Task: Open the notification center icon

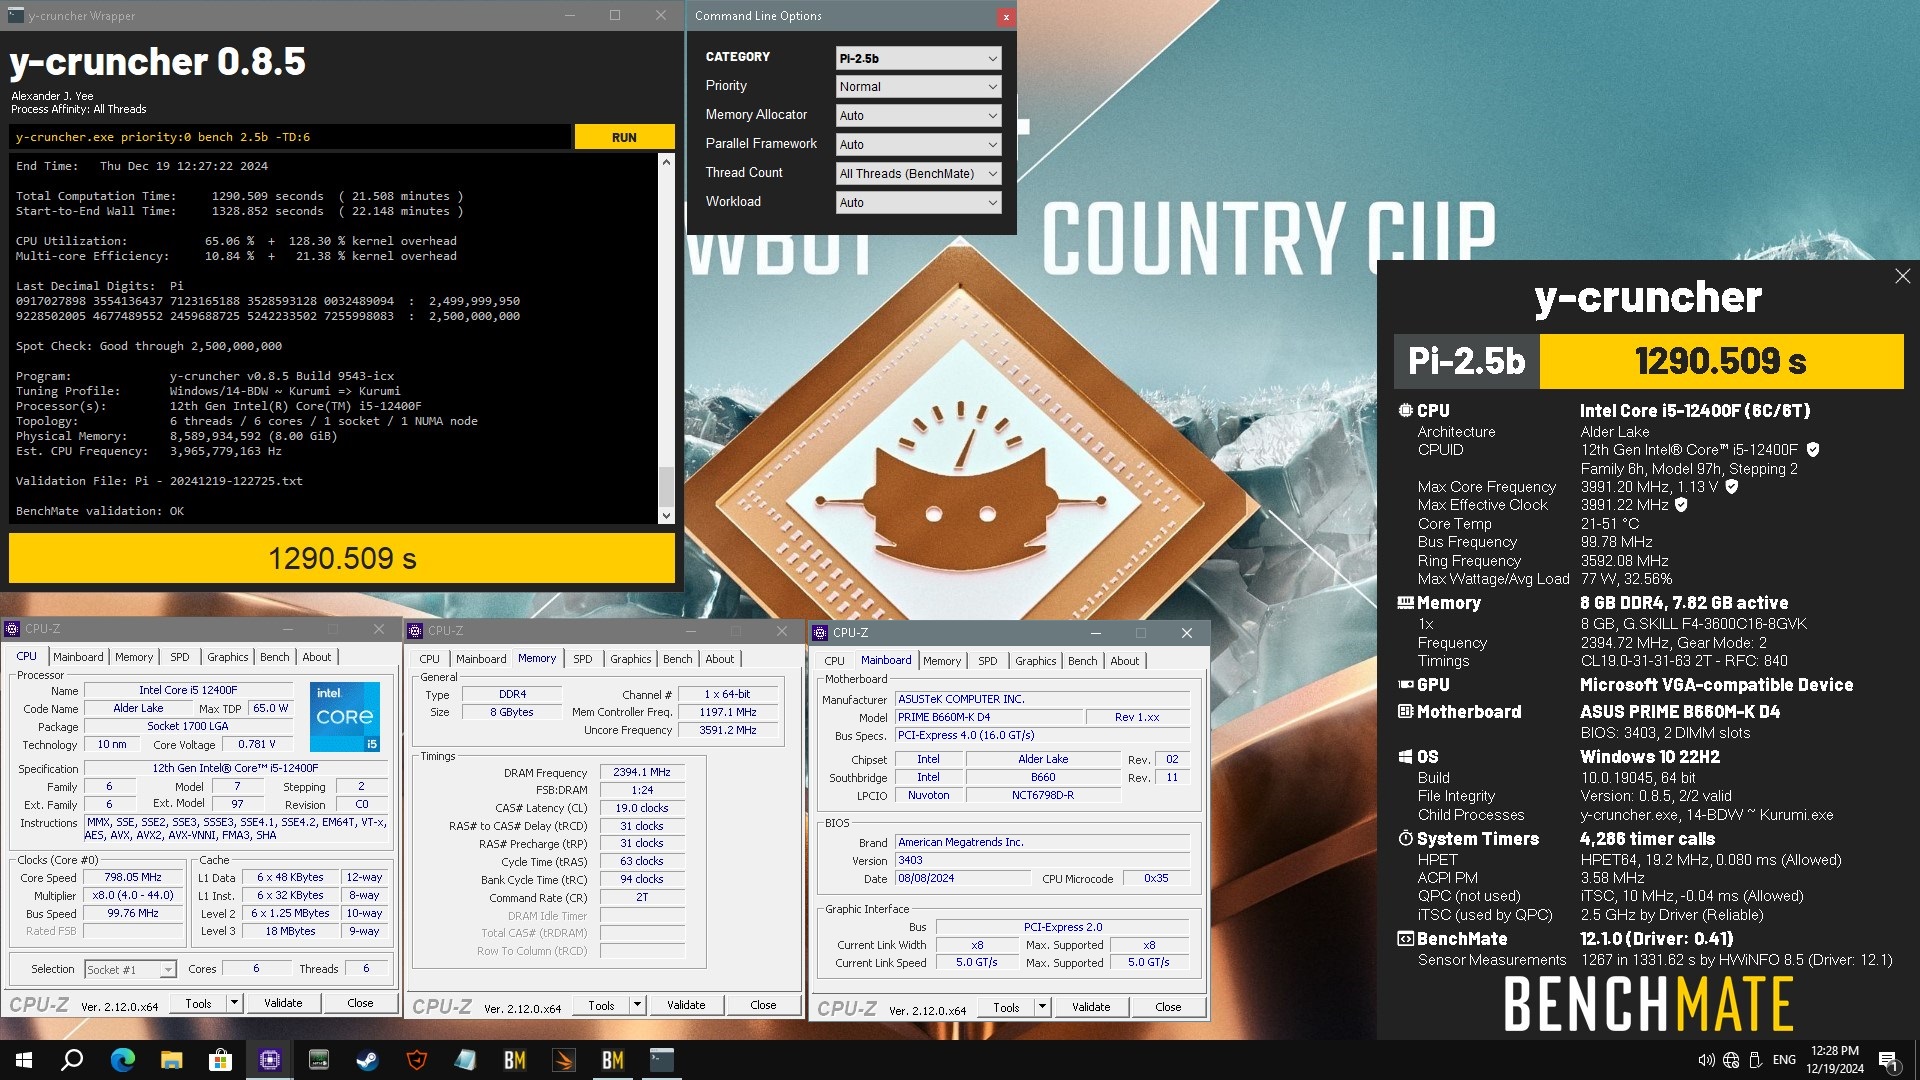Action: (1888, 1060)
